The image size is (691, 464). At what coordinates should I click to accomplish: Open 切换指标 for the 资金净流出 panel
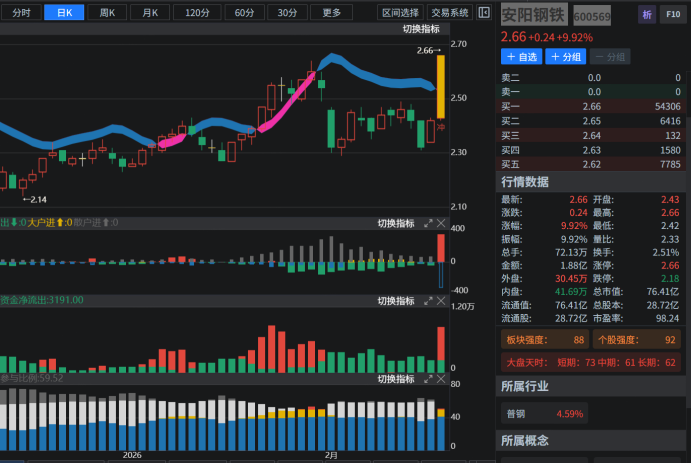(395, 300)
